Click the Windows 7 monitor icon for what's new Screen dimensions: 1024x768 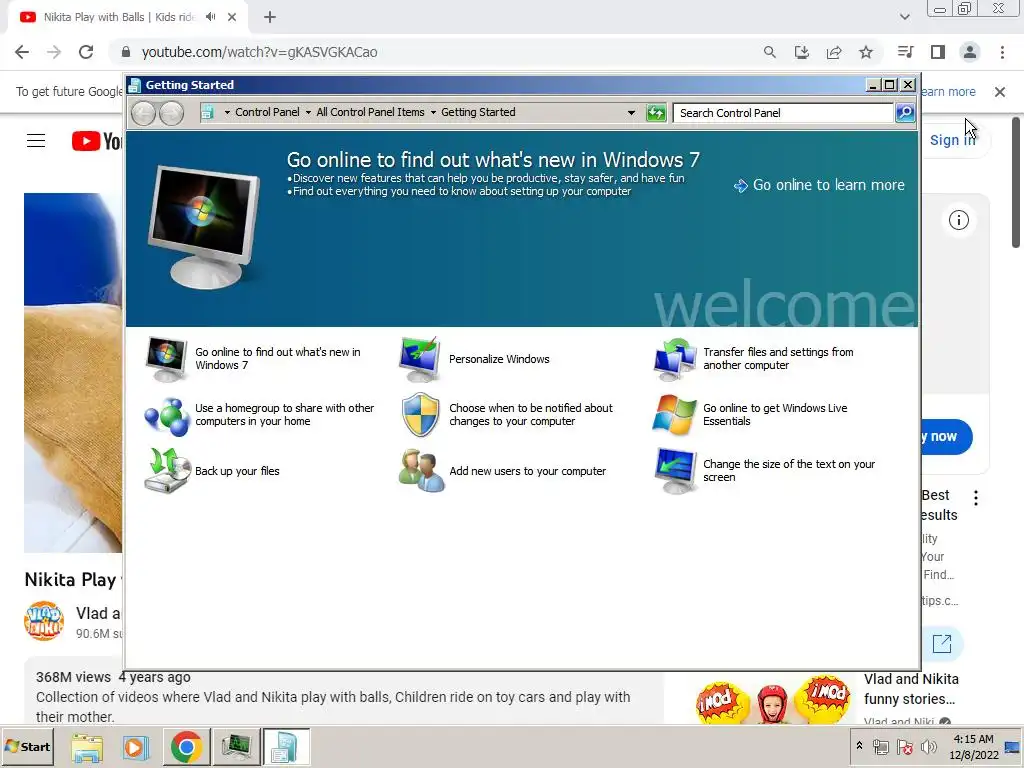tap(166, 359)
